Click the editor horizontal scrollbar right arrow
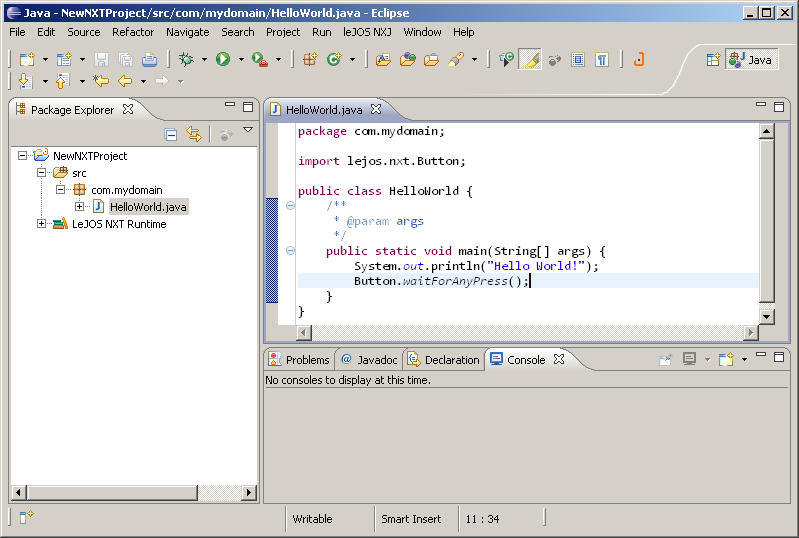Image resolution: width=799 pixels, height=538 pixels. click(750, 333)
